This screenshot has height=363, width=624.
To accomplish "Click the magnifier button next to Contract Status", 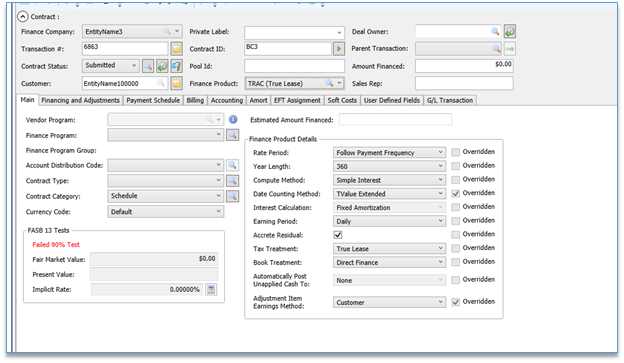I will tap(148, 66).
